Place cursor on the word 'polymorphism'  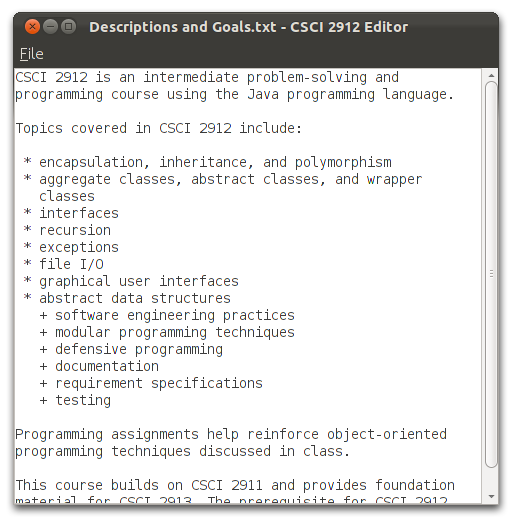(x=343, y=162)
